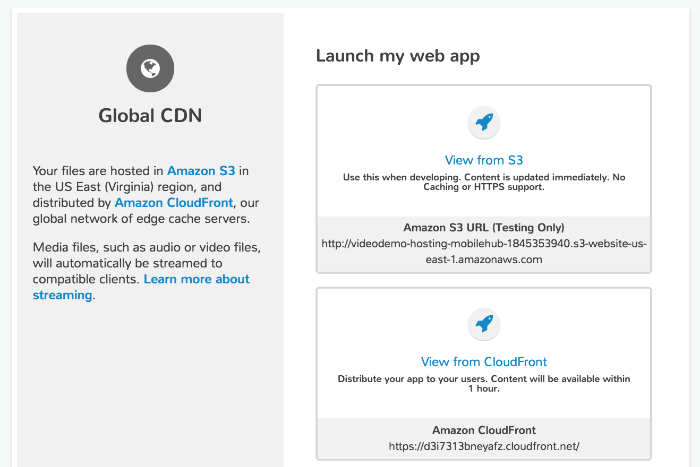
Task: Click the 'Use this when developing' description
Action: point(484,182)
